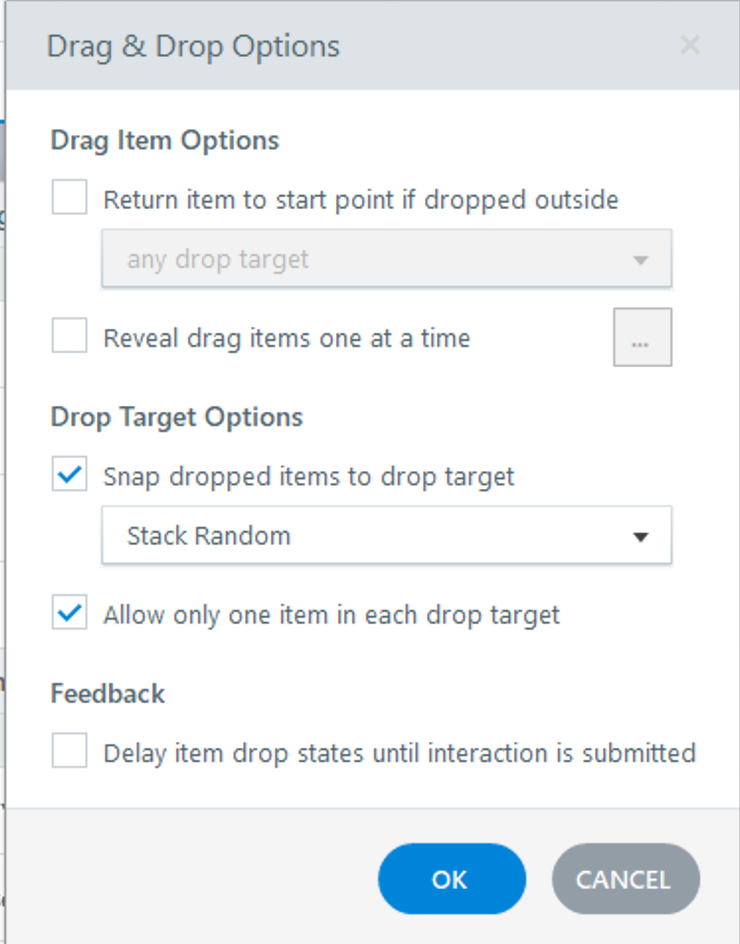Disable the Allow only one item checkbox
This screenshot has height=944, width=740.
tap(70, 613)
